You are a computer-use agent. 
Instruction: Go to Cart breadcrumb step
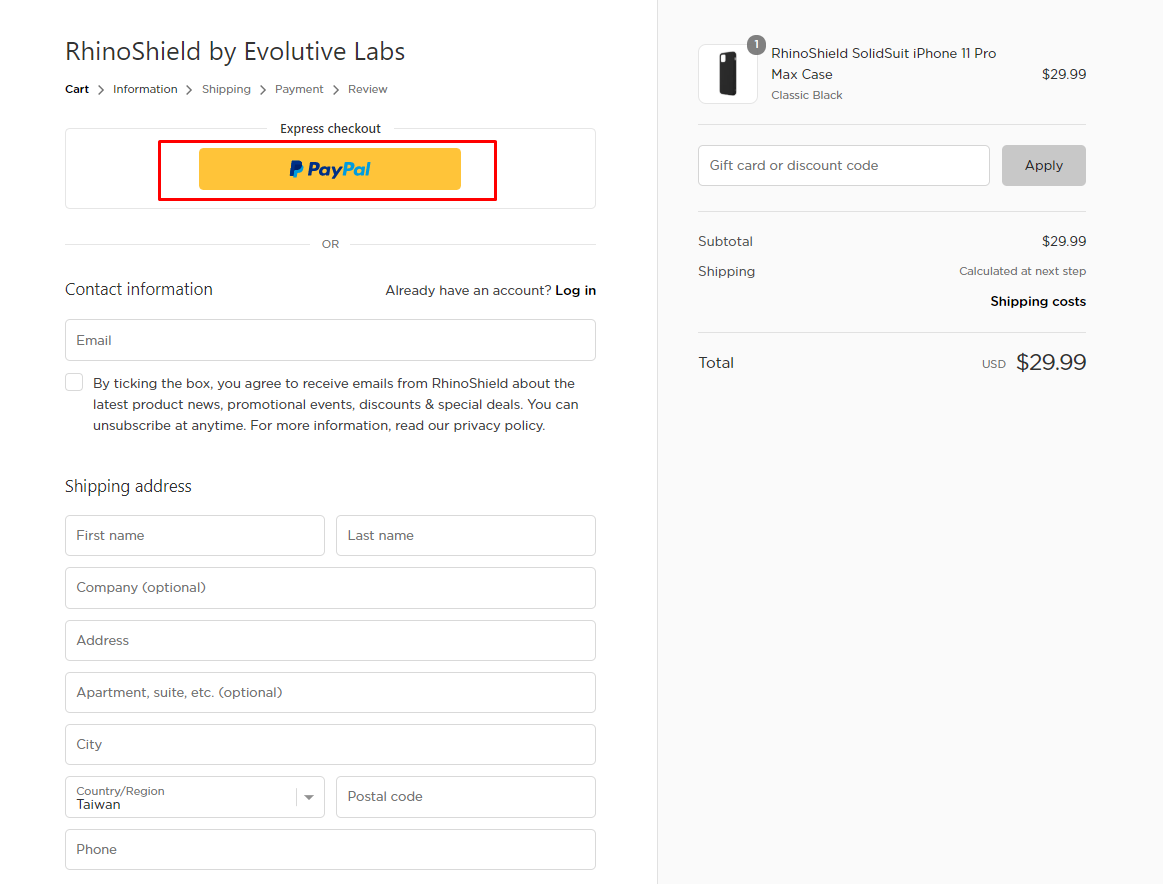click(x=77, y=89)
